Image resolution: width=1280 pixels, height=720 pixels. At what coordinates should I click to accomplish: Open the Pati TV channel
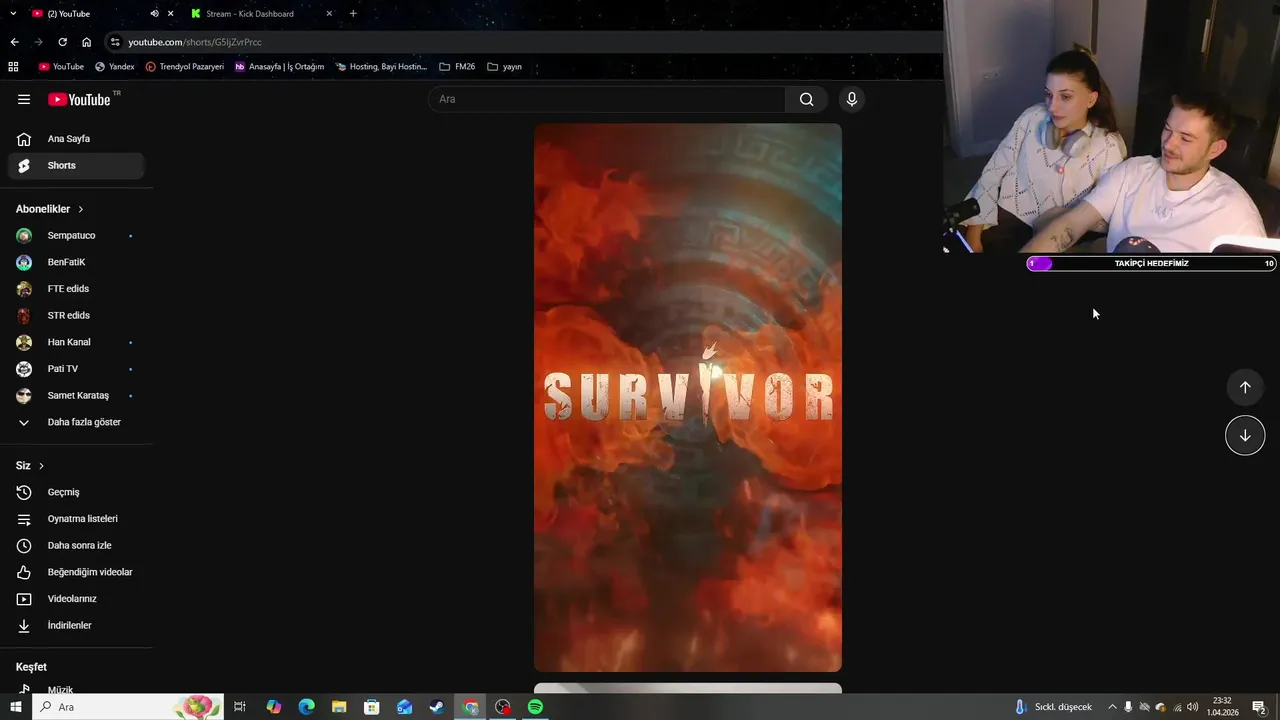click(x=76, y=369)
